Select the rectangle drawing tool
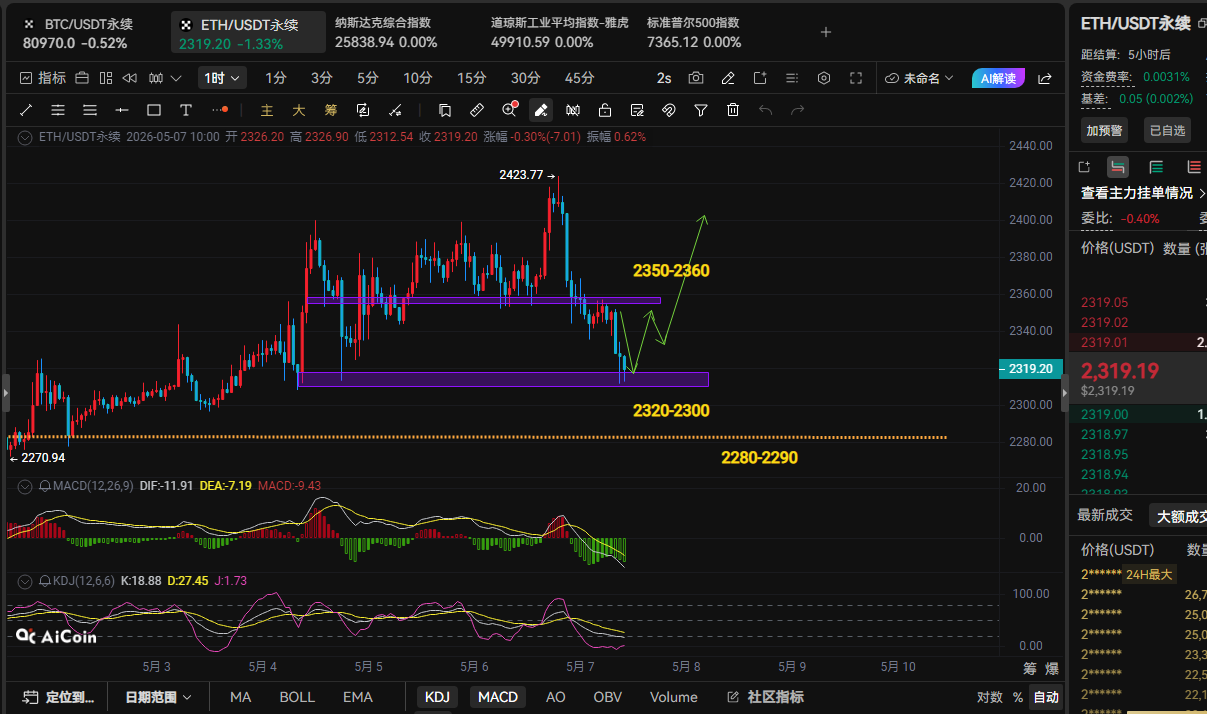The width and height of the screenshot is (1207, 714). [154, 110]
